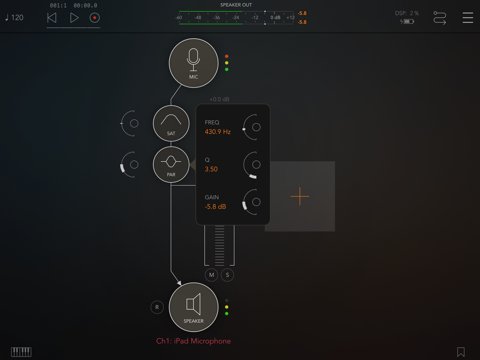The width and height of the screenshot is (480, 360).
Task: Rewind to the start of the timeline
Action: (52, 18)
